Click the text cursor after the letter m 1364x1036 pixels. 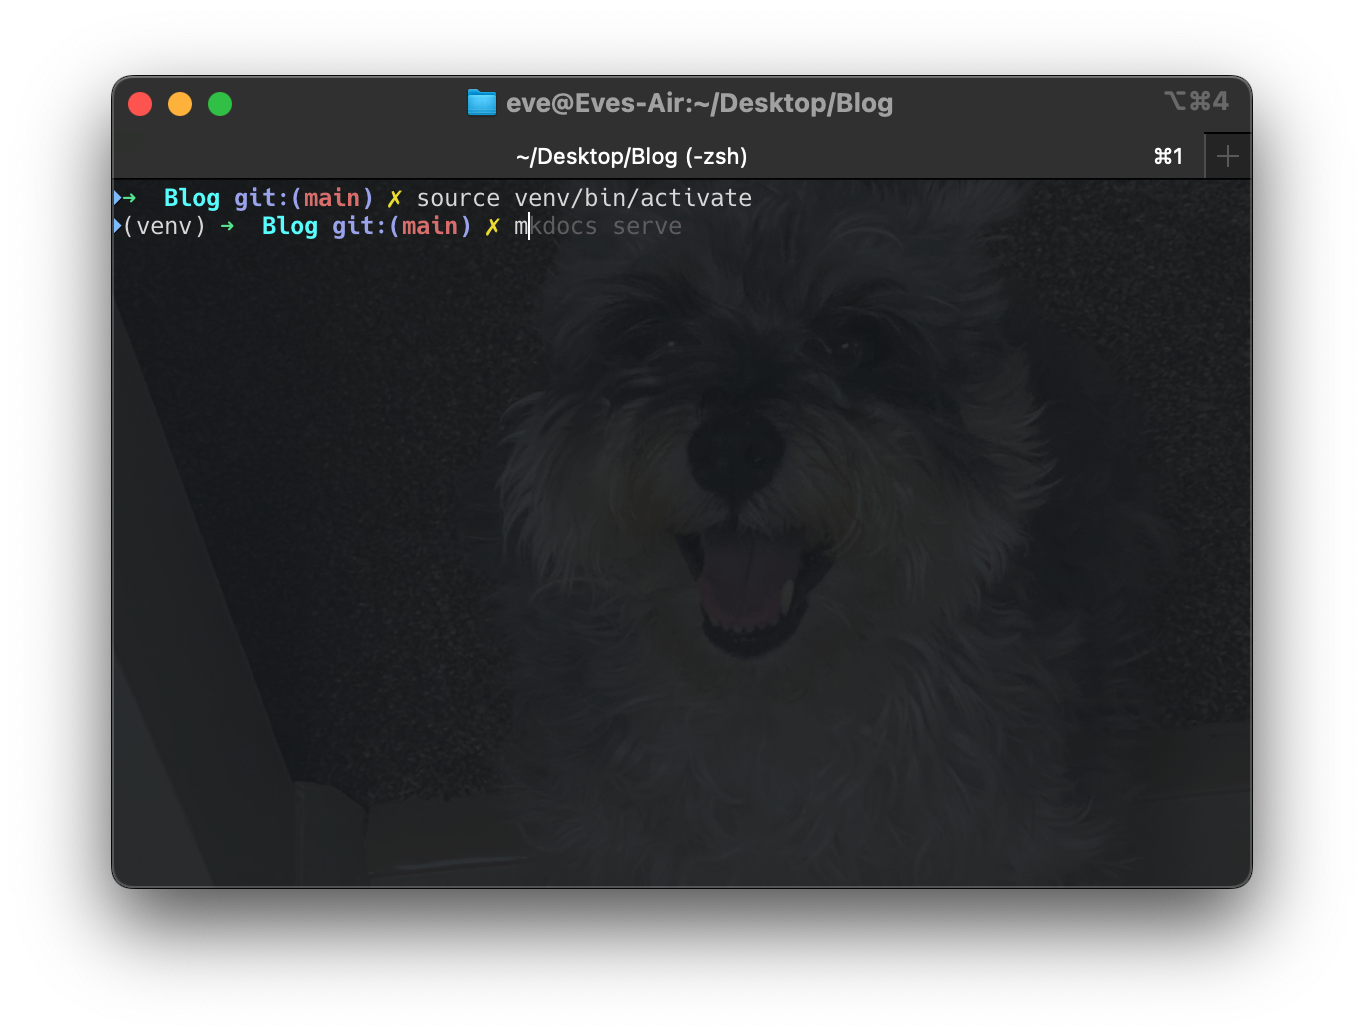[527, 226]
